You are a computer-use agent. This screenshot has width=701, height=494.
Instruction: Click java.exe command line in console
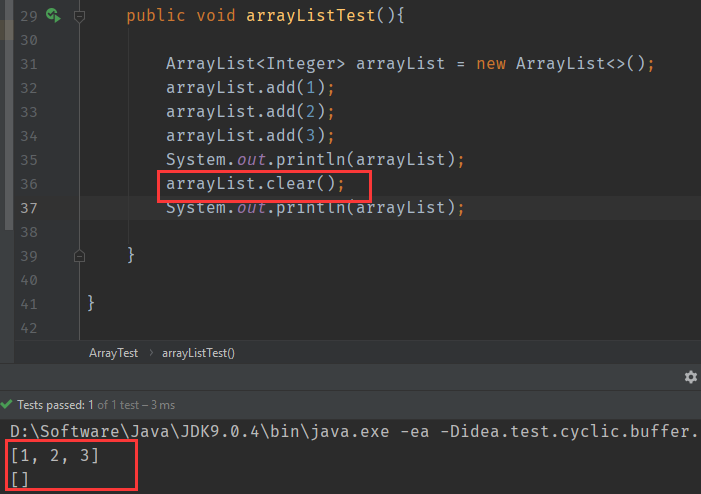click(x=354, y=431)
